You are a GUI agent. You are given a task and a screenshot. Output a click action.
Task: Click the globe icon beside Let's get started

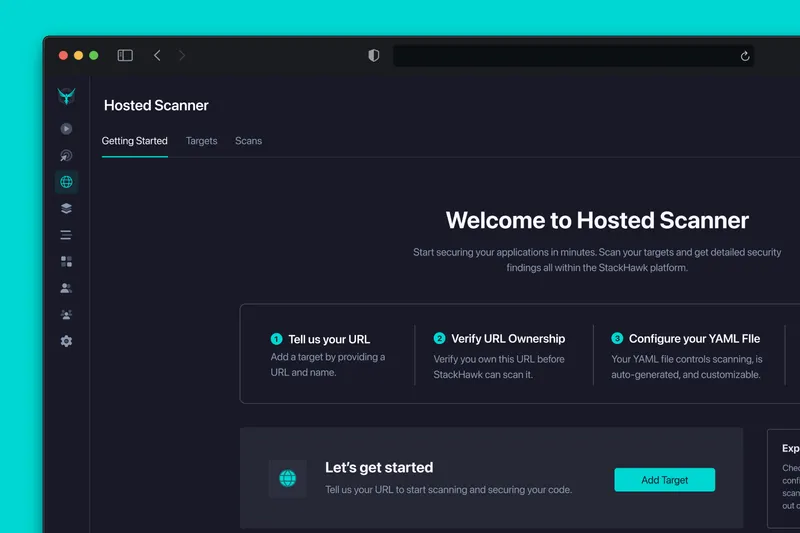click(x=288, y=478)
